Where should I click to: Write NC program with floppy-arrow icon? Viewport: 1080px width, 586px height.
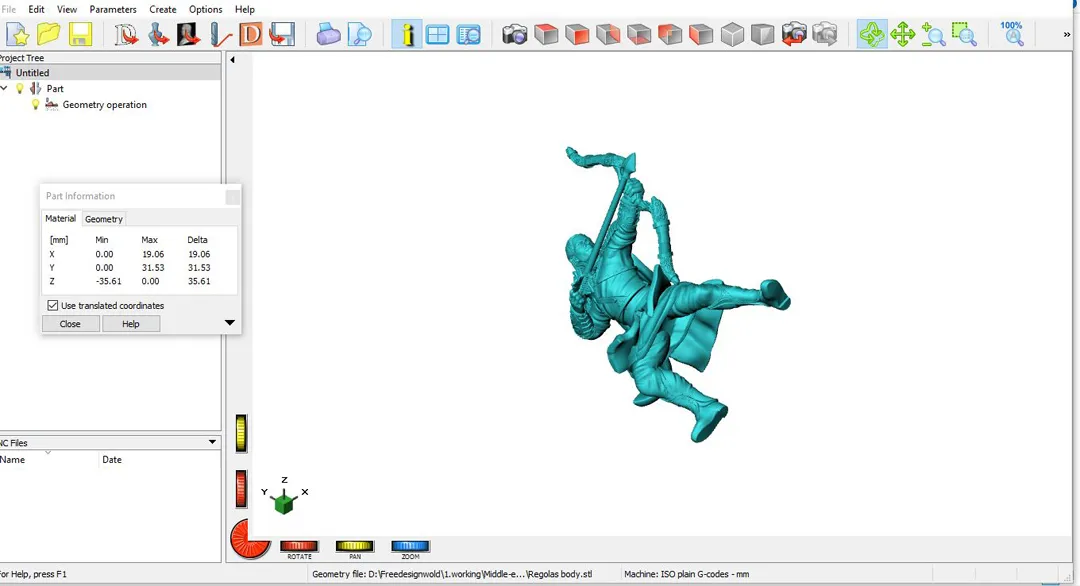coord(282,34)
